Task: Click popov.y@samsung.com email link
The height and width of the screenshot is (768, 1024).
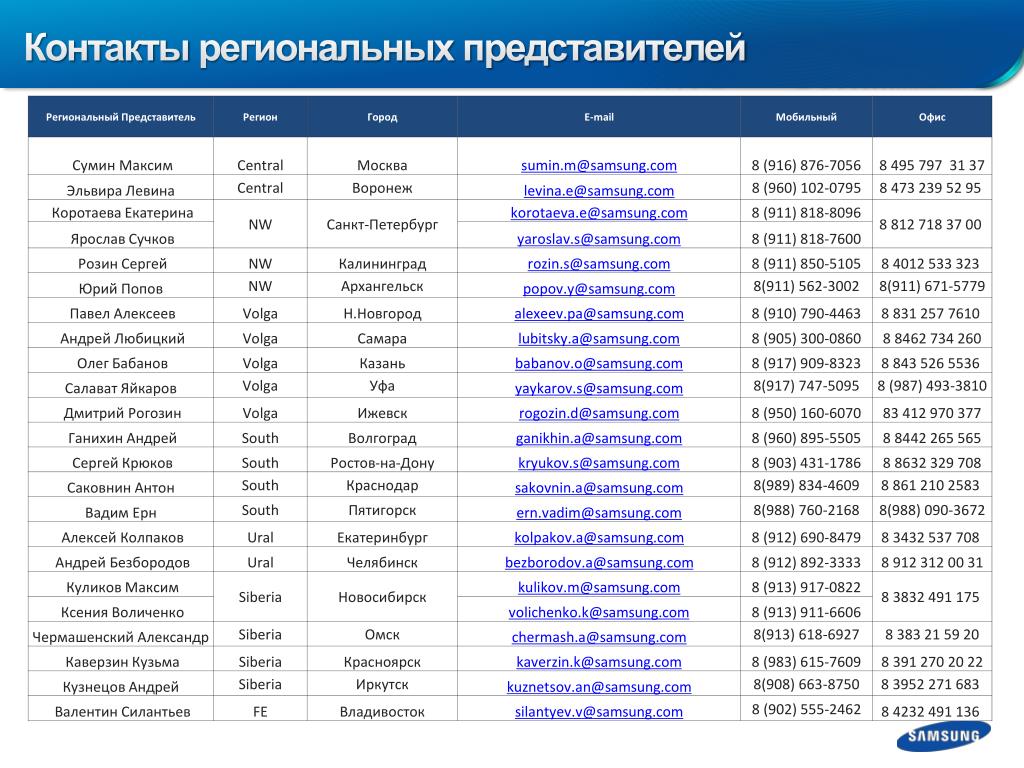Action: tap(599, 289)
